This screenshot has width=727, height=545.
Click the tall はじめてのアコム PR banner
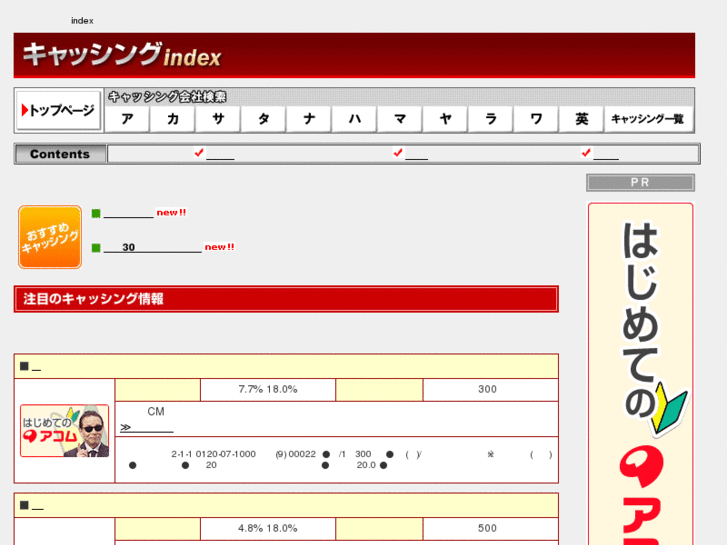(640, 374)
